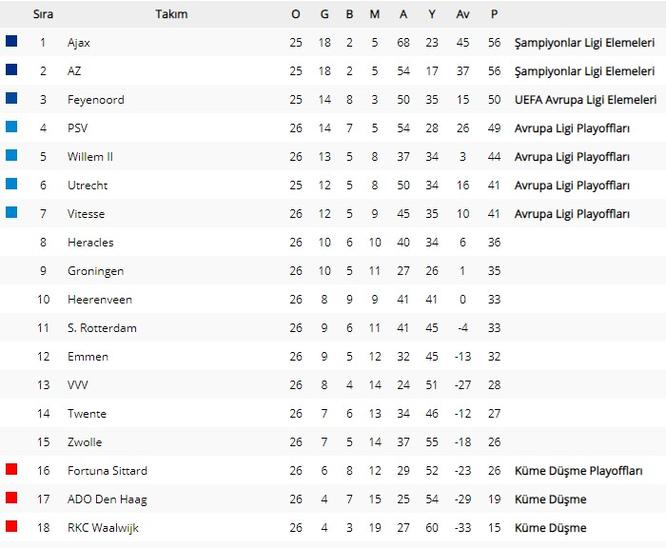
Task: Click Küme Düşme Playoffları label
Action: click(x=578, y=471)
